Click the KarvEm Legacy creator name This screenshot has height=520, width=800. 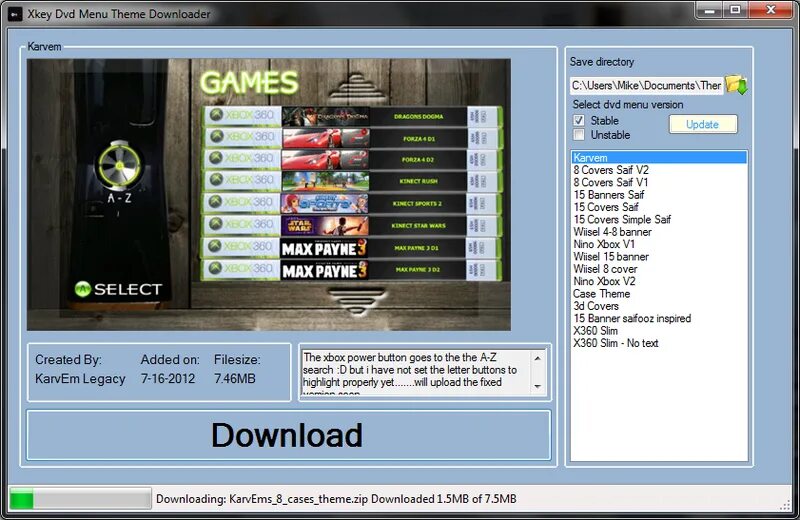(x=80, y=379)
